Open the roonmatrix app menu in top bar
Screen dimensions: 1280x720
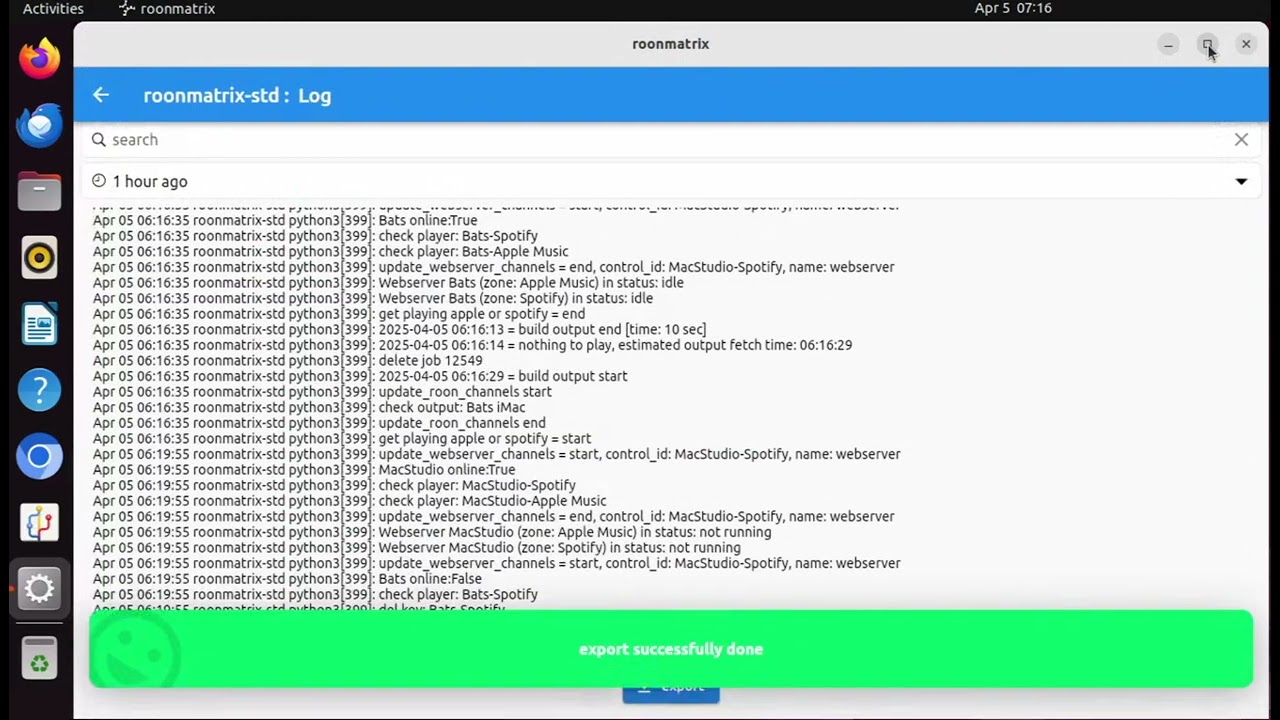(x=167, y=9)
